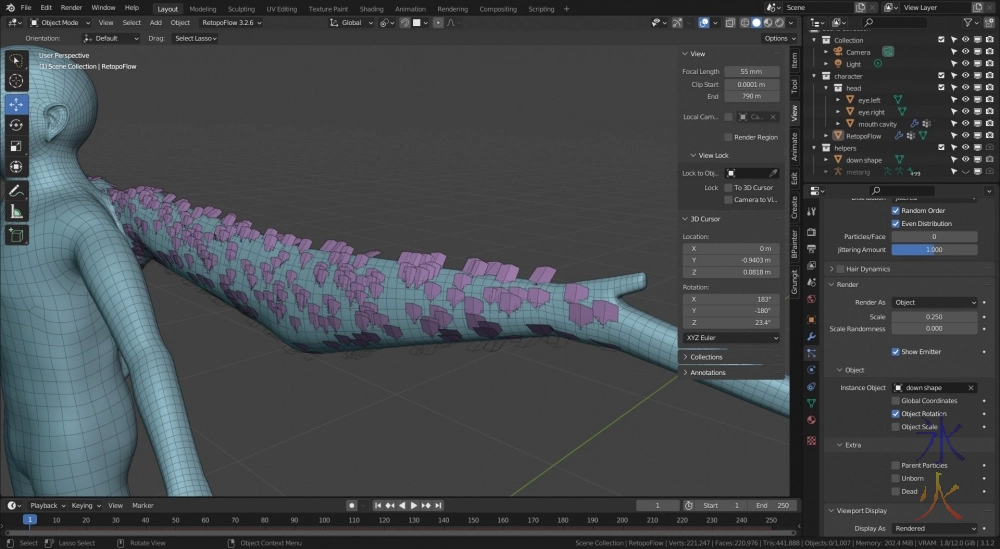Select the Measure tool
Image resolution: width=1000 pixels, height=549 pixels.
(x=16, y=212)
